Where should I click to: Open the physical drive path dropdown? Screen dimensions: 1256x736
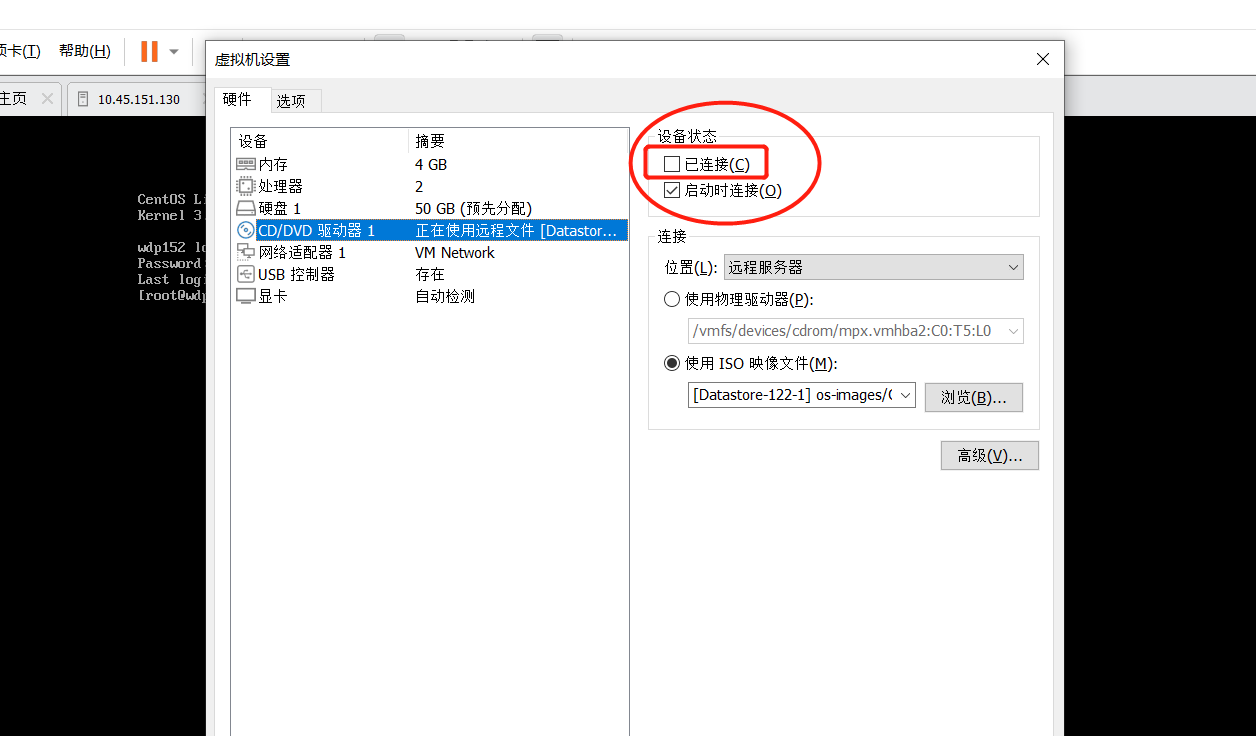[856, 331]
